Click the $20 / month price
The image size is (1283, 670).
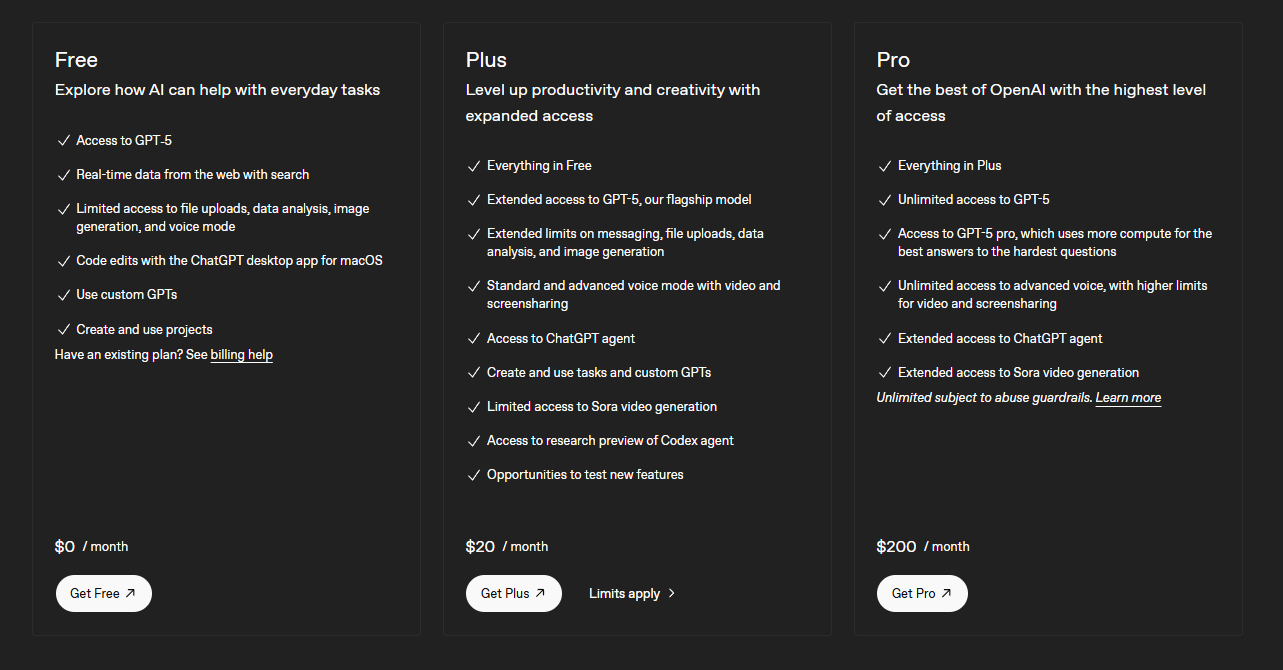point(507,546)
